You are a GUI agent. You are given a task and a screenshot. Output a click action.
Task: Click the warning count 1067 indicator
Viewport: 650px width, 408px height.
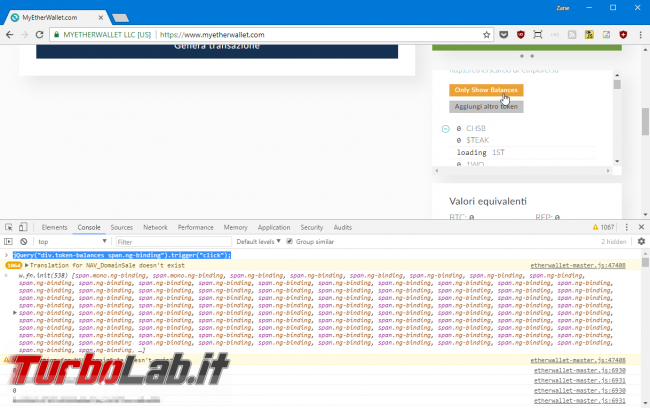point(603,227)
